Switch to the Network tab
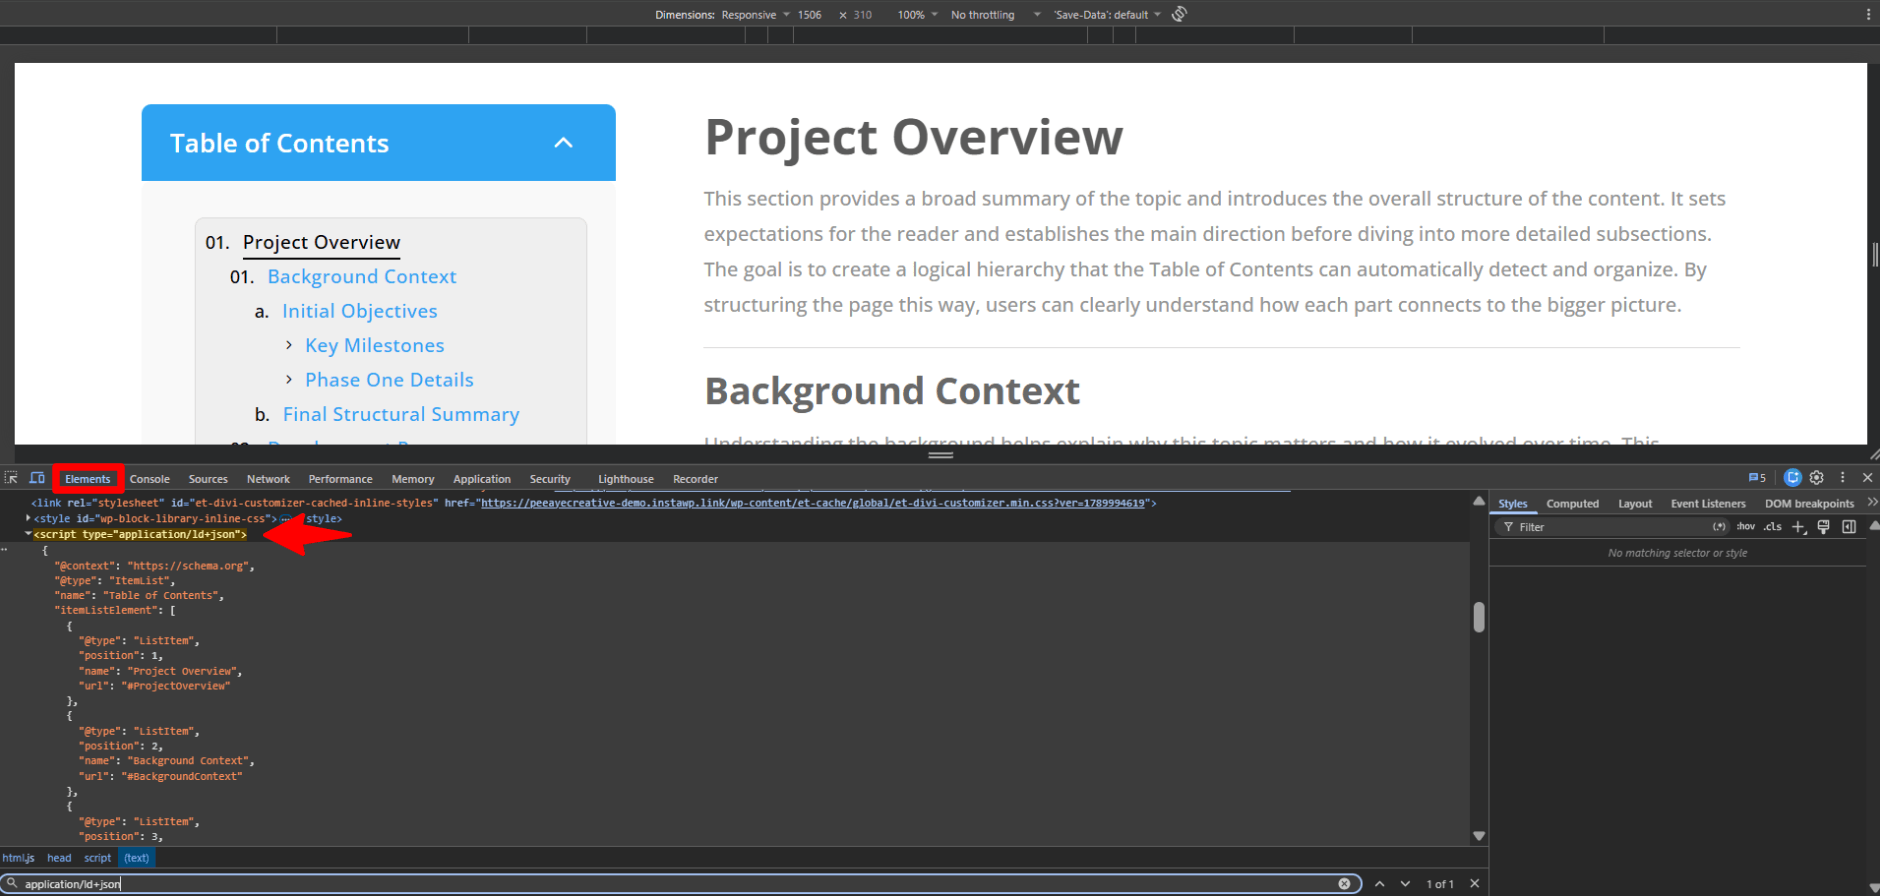This screenshot has width=1880, height=896. pyautogui.click(x=268, y=479)
